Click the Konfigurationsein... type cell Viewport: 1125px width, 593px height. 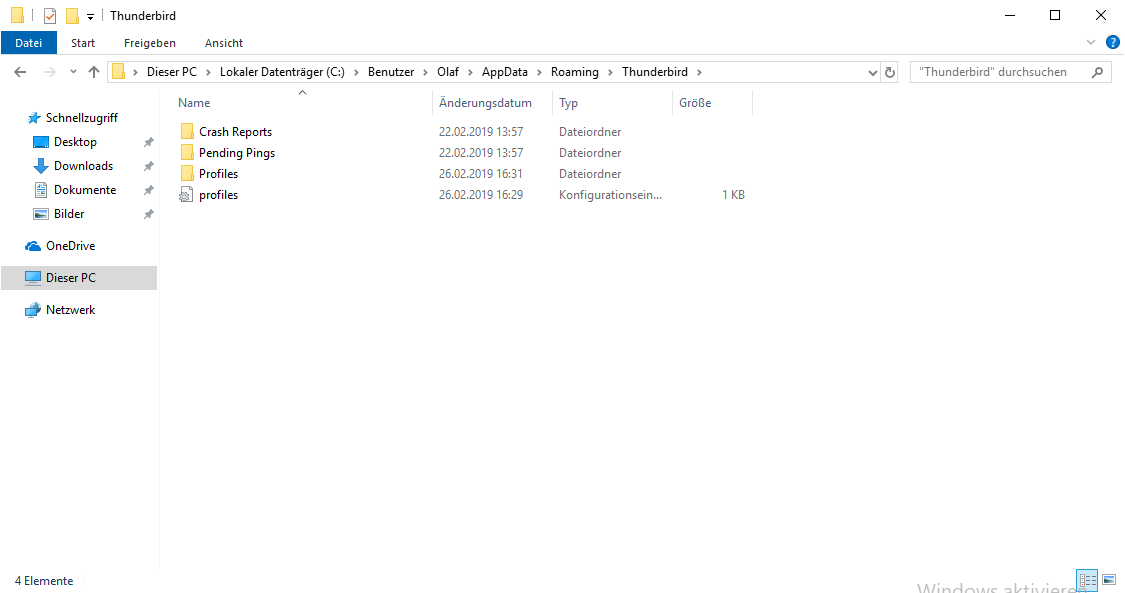[611, 194]
